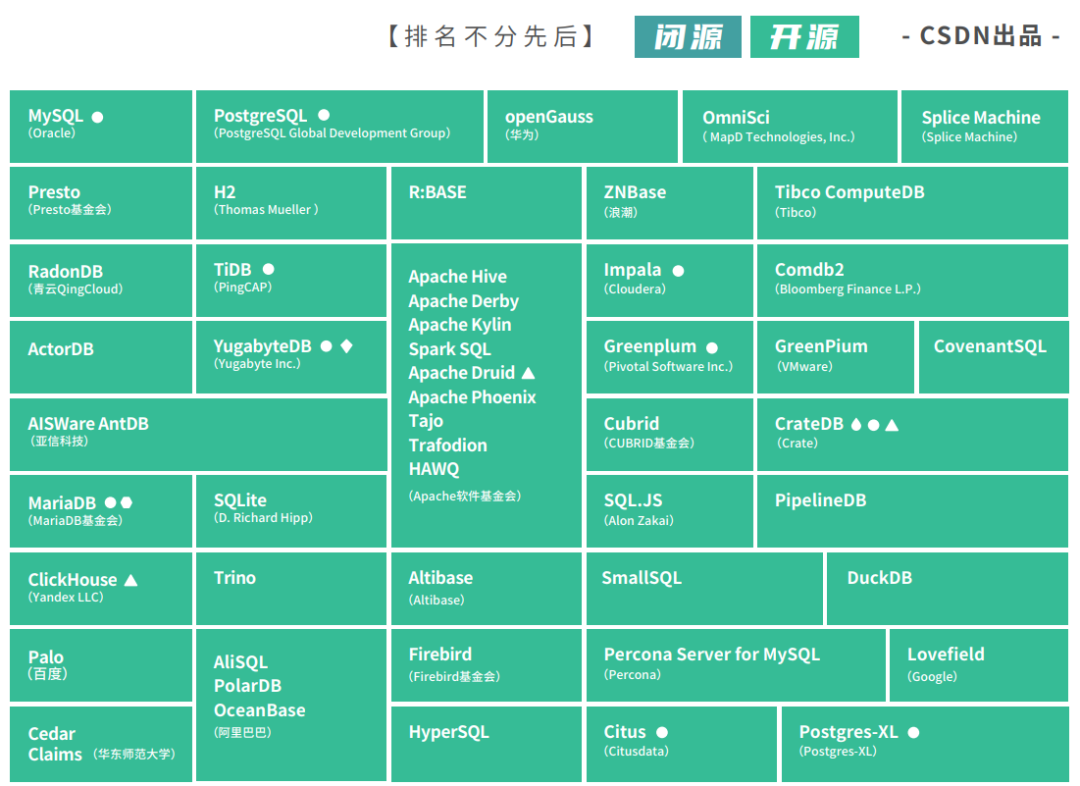Viewport: 1080px width, 786px height.
Task: Click the white dot beside MySQL
Action: point(97,117)
